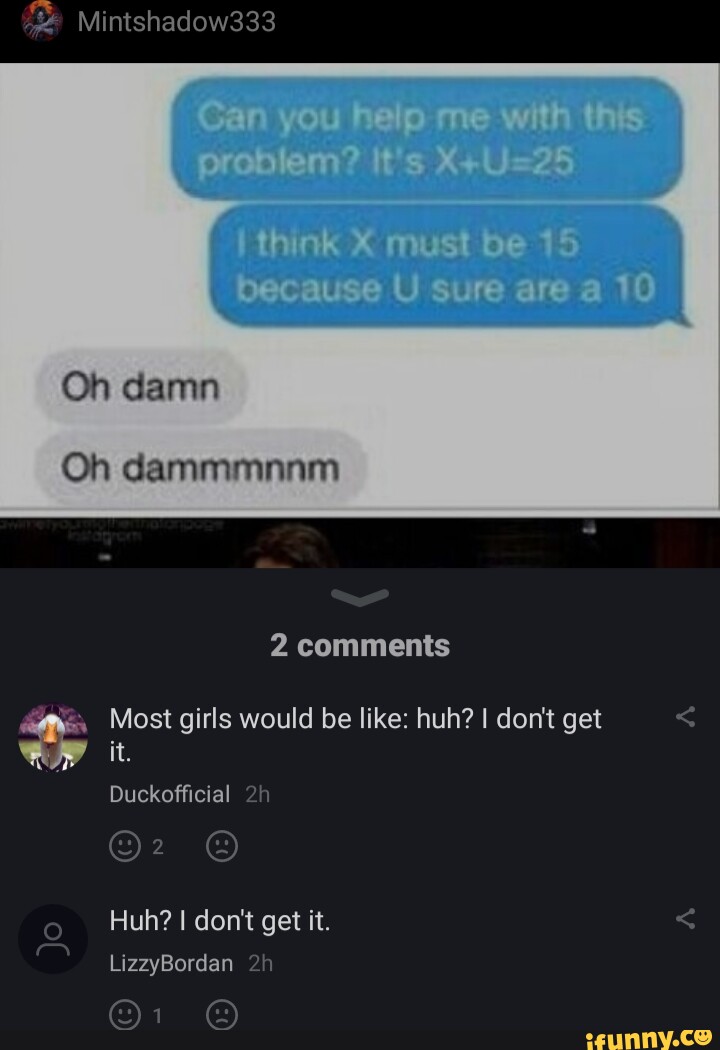The height and width of the screenshot is (1050, 720).
Task: Collapse comments with the chevron handle
Action: point(360,597)
